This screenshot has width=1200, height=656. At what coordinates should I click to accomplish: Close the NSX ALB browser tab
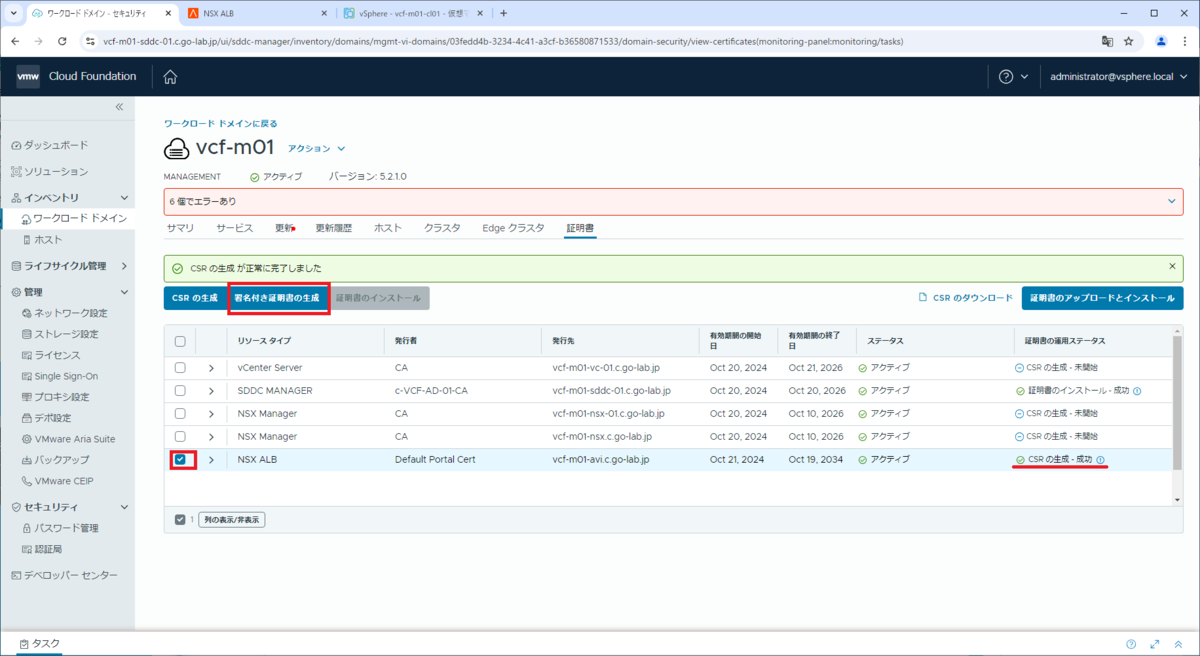(325, 14)
